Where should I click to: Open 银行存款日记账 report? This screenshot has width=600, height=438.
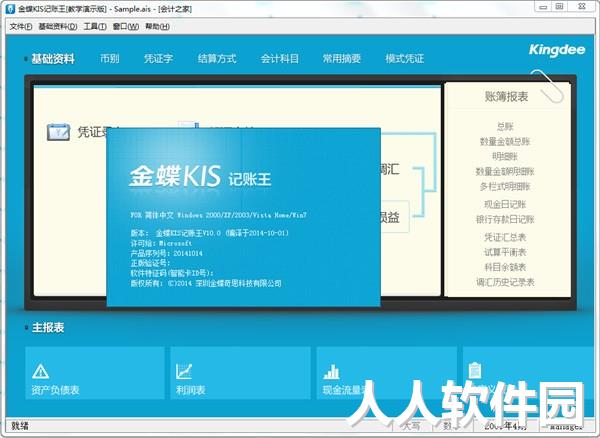pyautogui.click(x=505, y=220)
